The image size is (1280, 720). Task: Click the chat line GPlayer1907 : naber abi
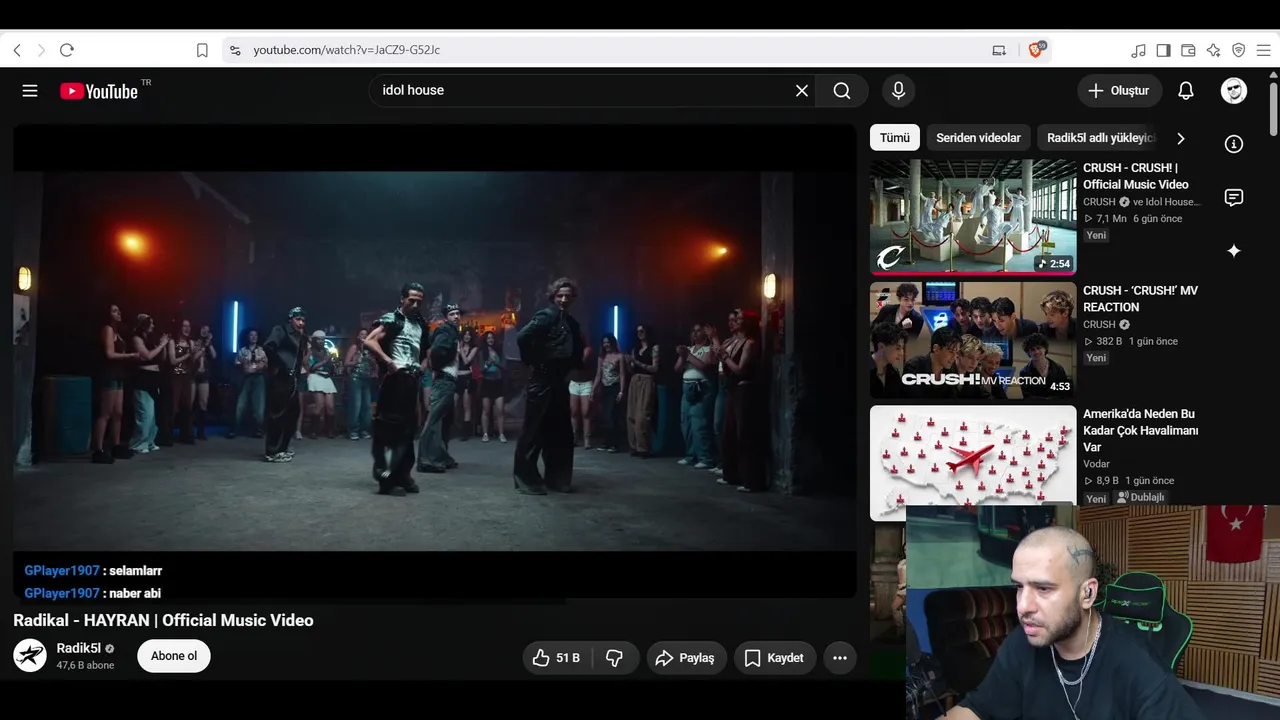click(93, 593)
